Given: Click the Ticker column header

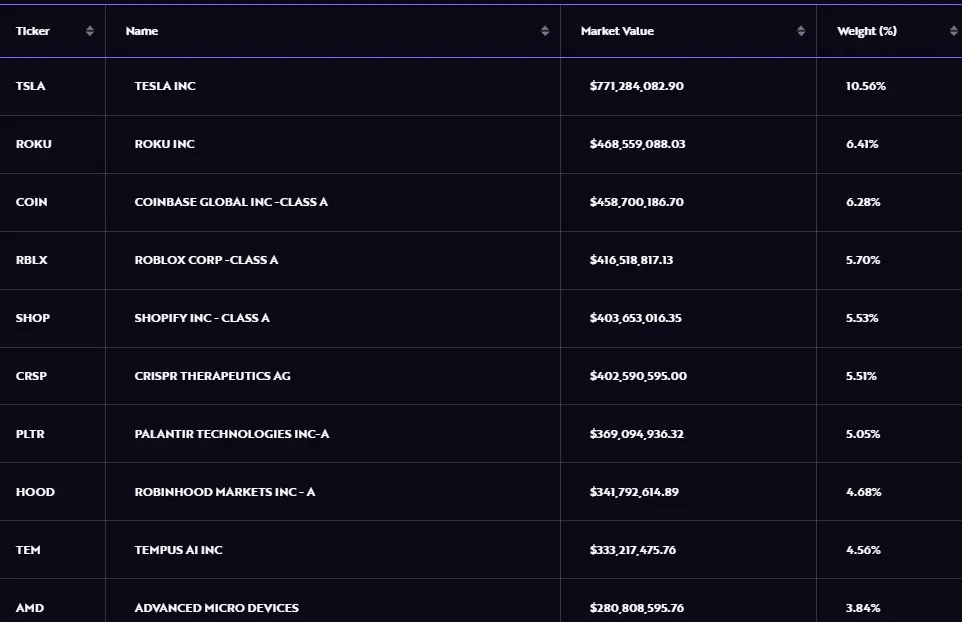Looking at the screenshot, I should coord(33,31).
